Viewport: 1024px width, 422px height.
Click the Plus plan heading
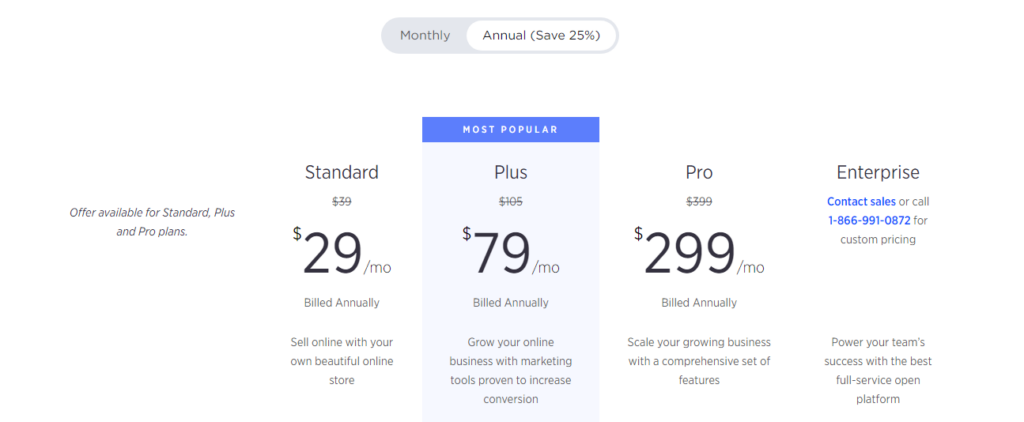(x=510, y=172)
